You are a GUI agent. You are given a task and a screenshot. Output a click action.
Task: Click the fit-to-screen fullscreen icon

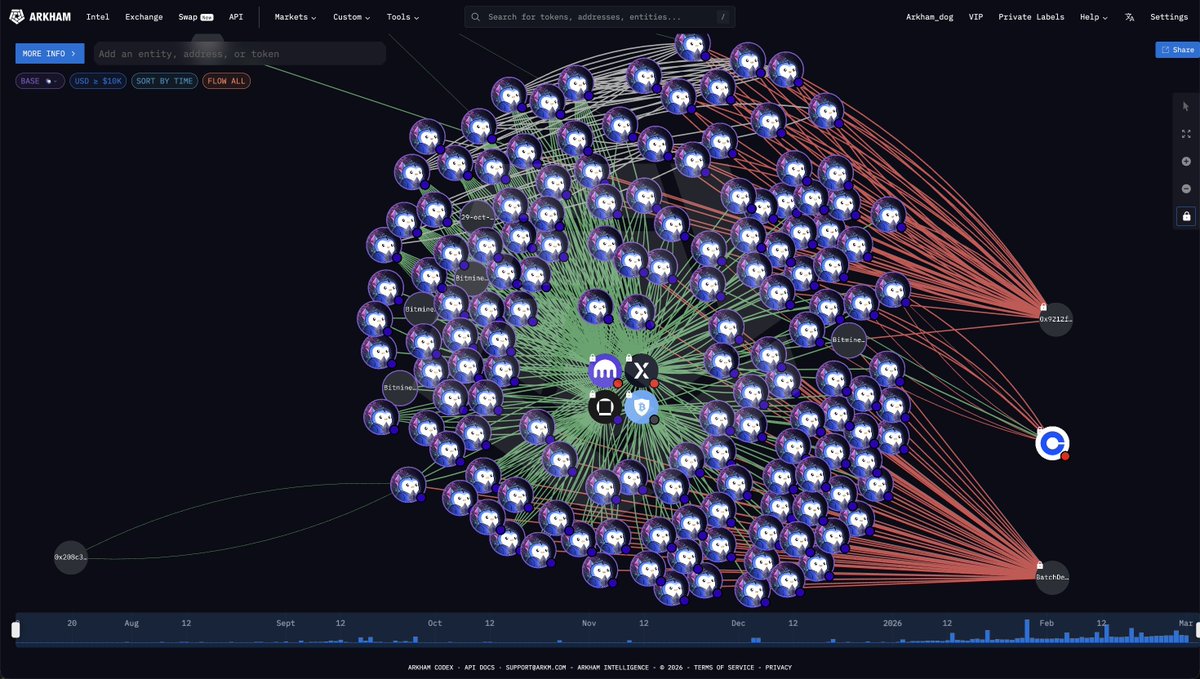click(x=1186, y=134)
